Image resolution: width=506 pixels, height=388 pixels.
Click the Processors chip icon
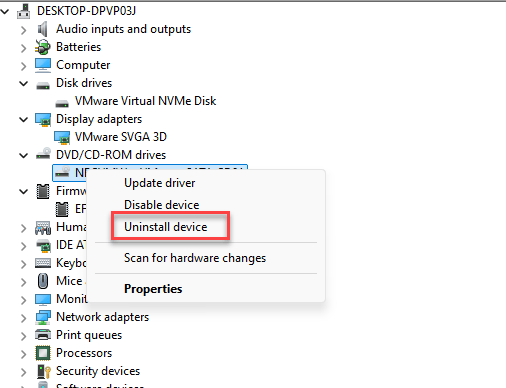pyautogui.click(x=43, y=353)
